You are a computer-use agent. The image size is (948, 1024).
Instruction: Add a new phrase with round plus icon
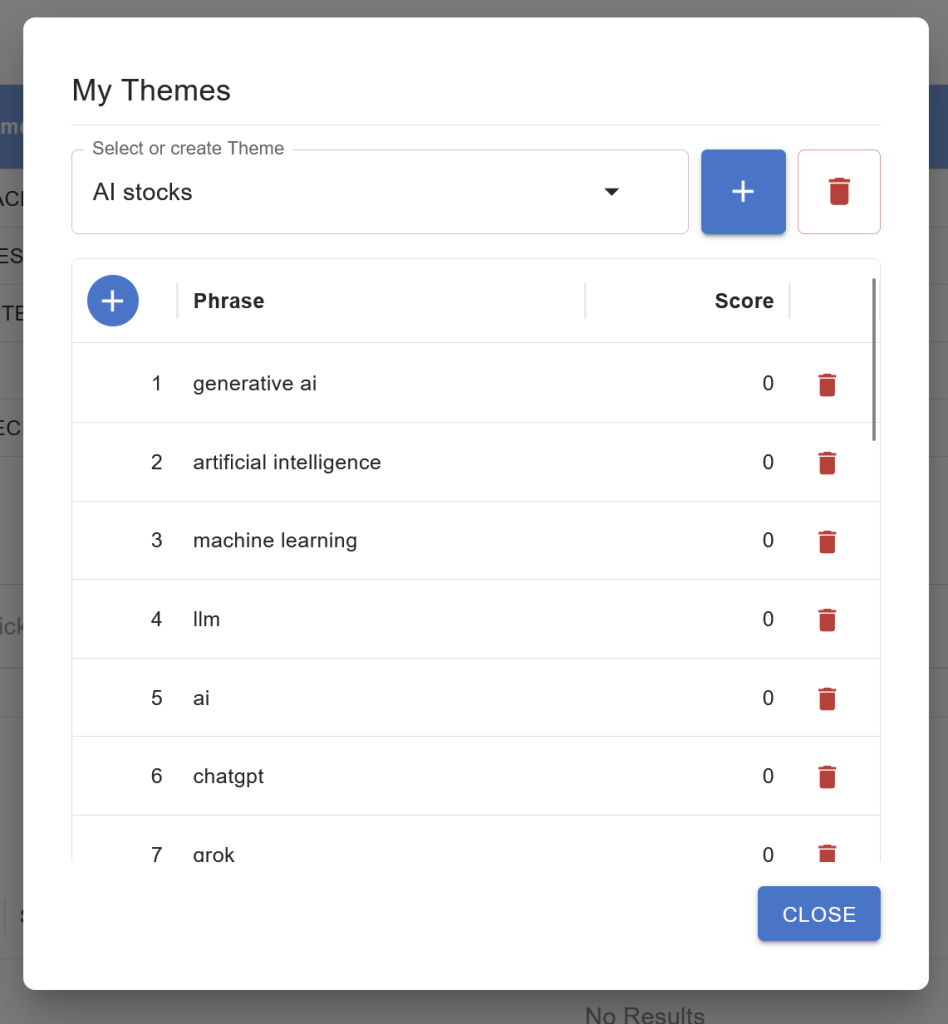coord(113,301)
